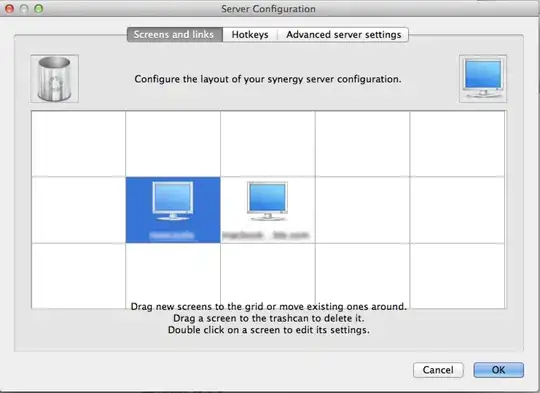Click the 'Configure the layout' instruction text
The image size is (540, 393).
click(x=268, y=79)
